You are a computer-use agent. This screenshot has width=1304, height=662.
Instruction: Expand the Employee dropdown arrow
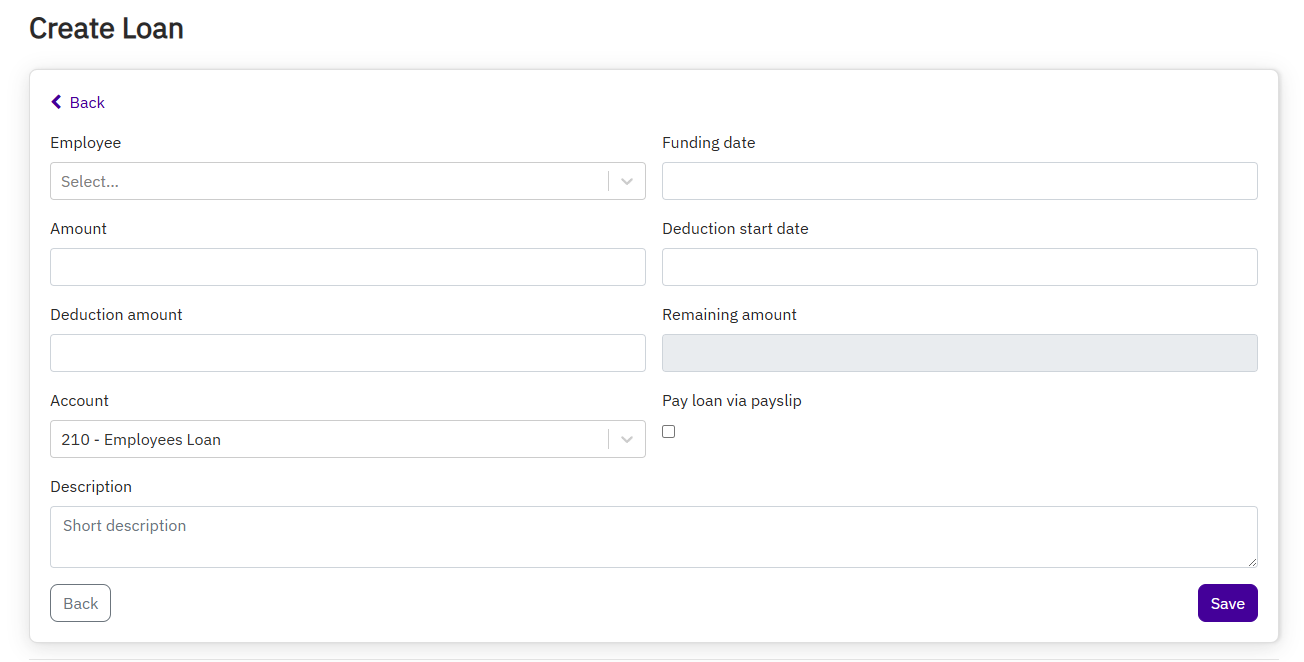point(627,181)
